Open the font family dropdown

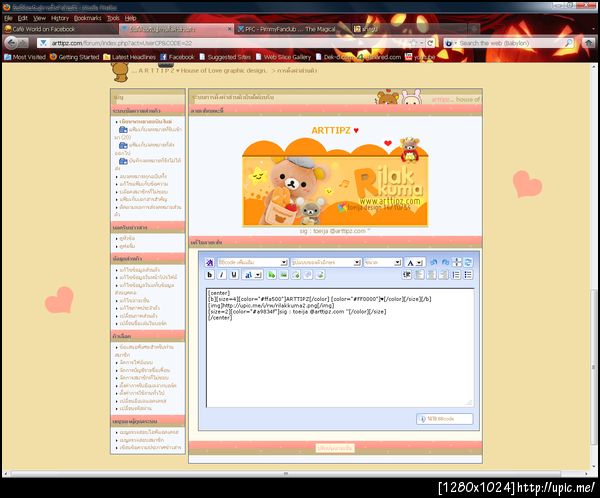326,263
